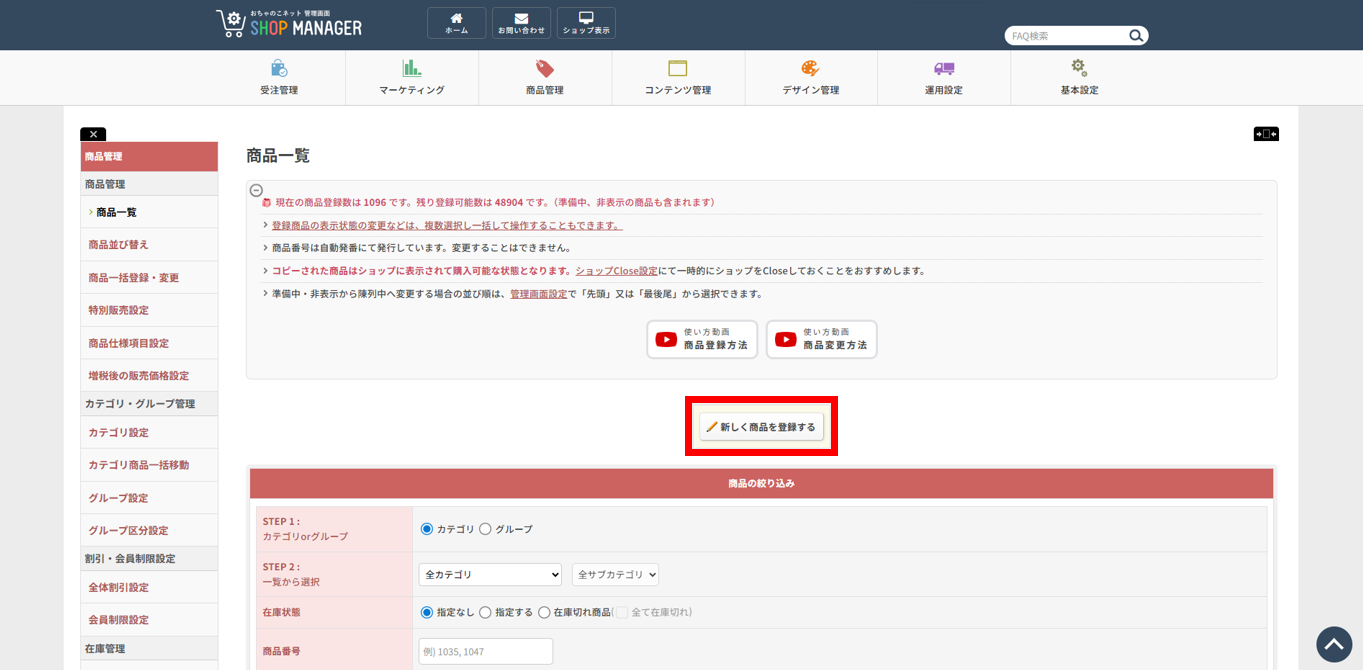This screenshot has width=1363, height=670.
Task: Collapse the info notice panel
Action: 256,190
